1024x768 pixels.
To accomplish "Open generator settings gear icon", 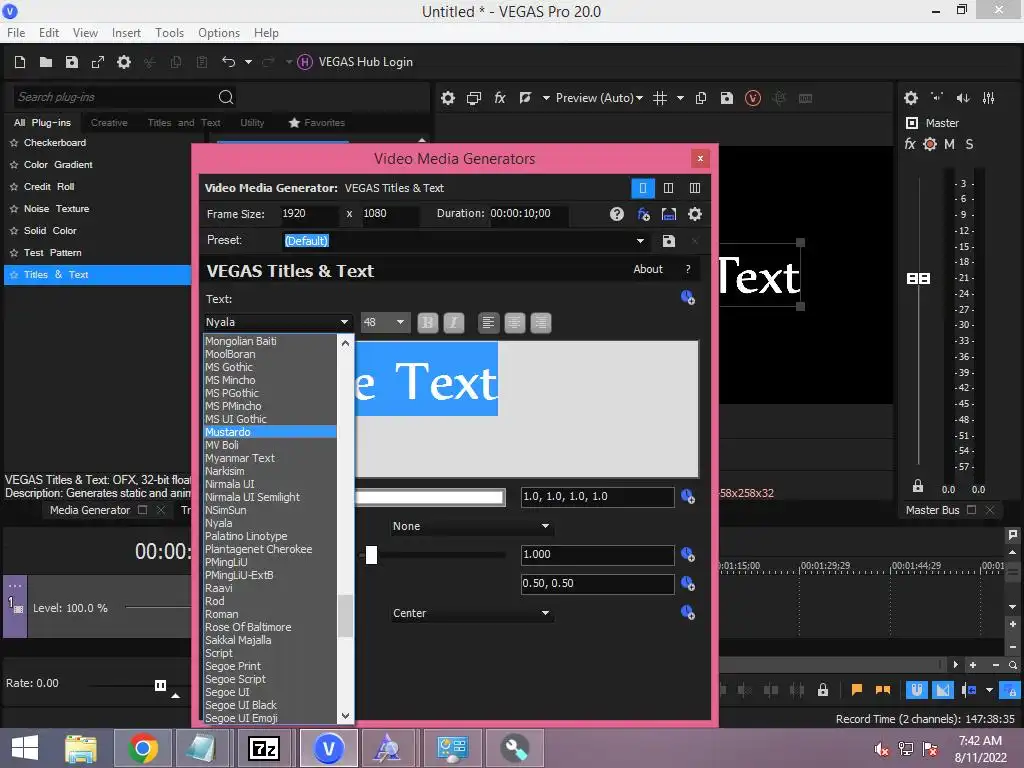I will tap(695, 214).
